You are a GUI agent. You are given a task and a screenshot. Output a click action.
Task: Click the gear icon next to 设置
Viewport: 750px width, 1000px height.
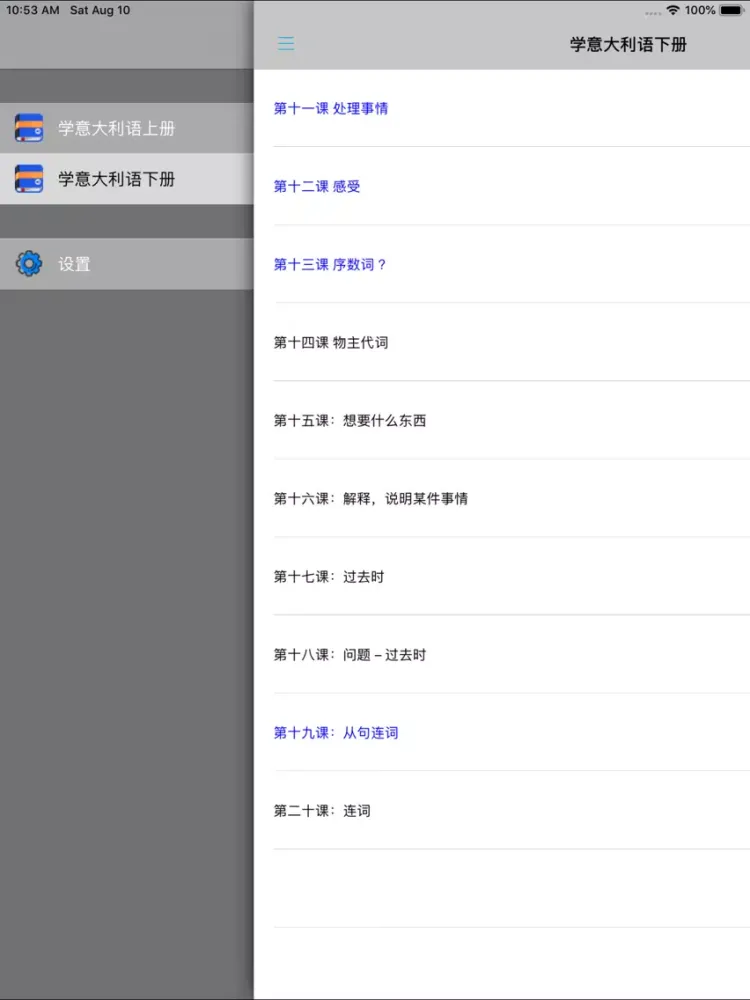click(x=29, y=264)
